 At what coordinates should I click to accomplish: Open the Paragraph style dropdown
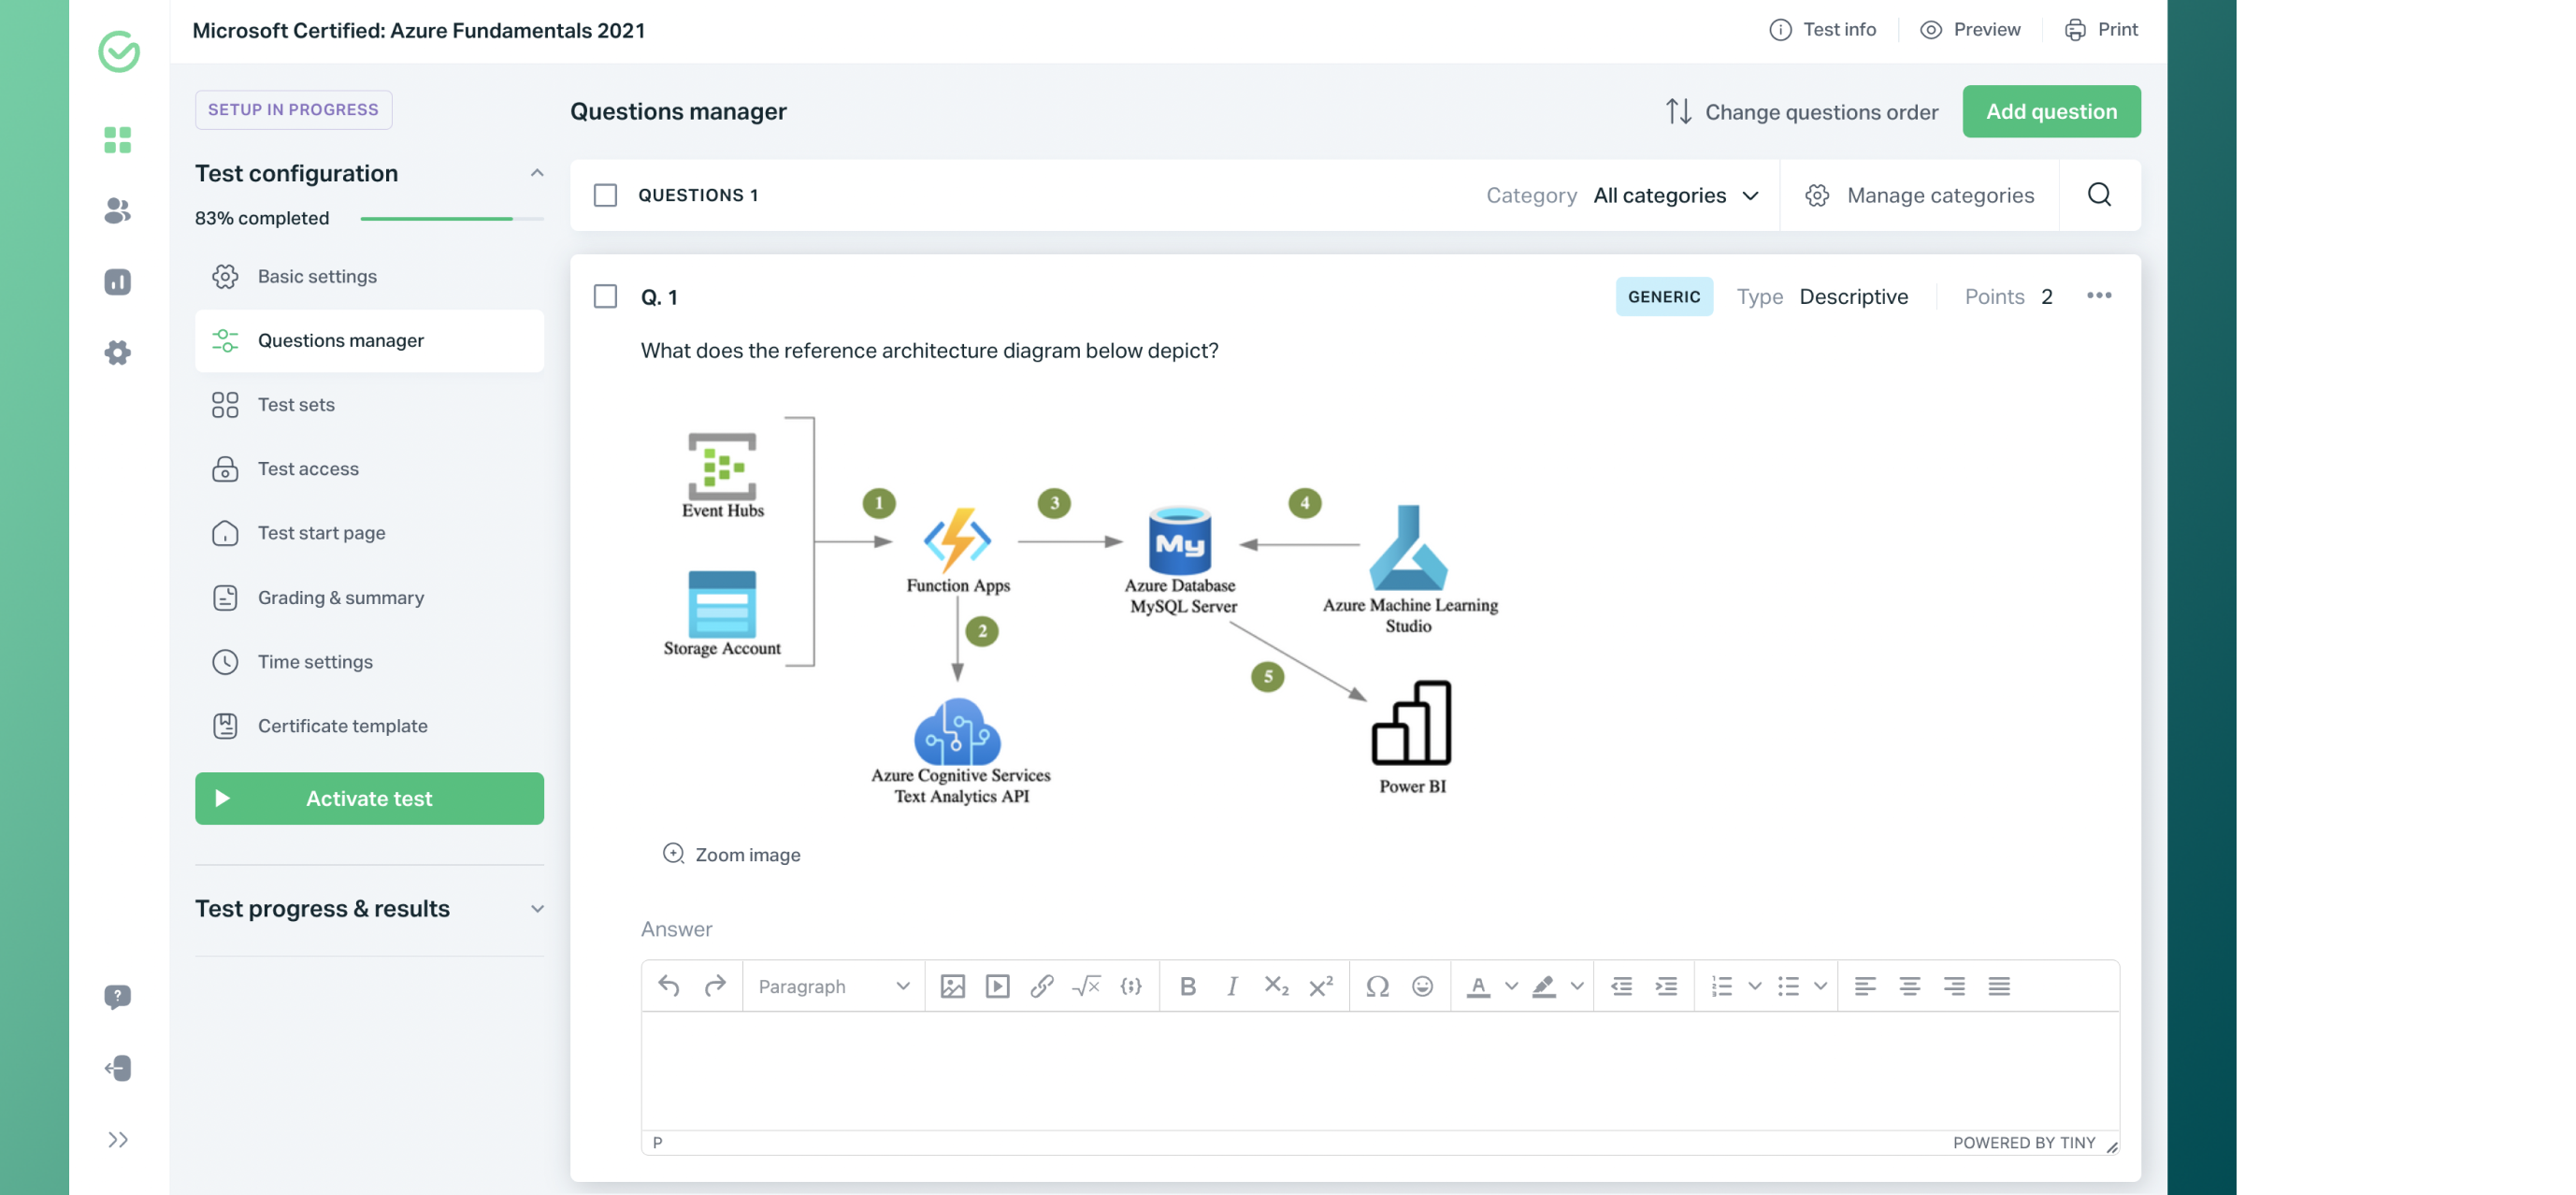point(832,986)
